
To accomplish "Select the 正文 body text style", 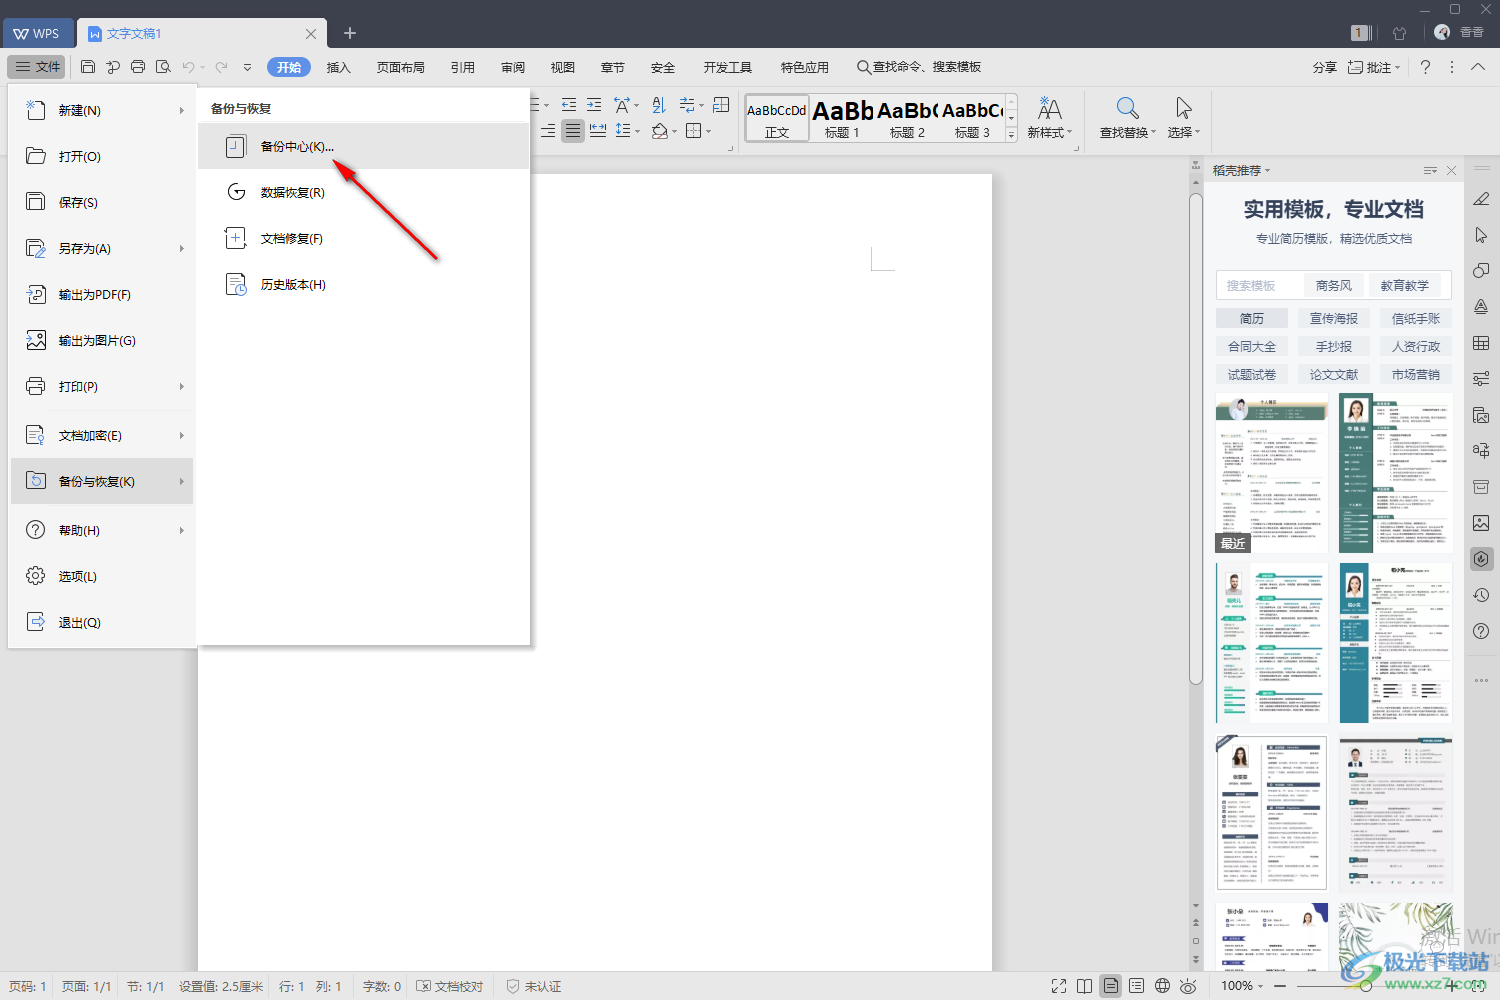I will [x=777, y=118].
